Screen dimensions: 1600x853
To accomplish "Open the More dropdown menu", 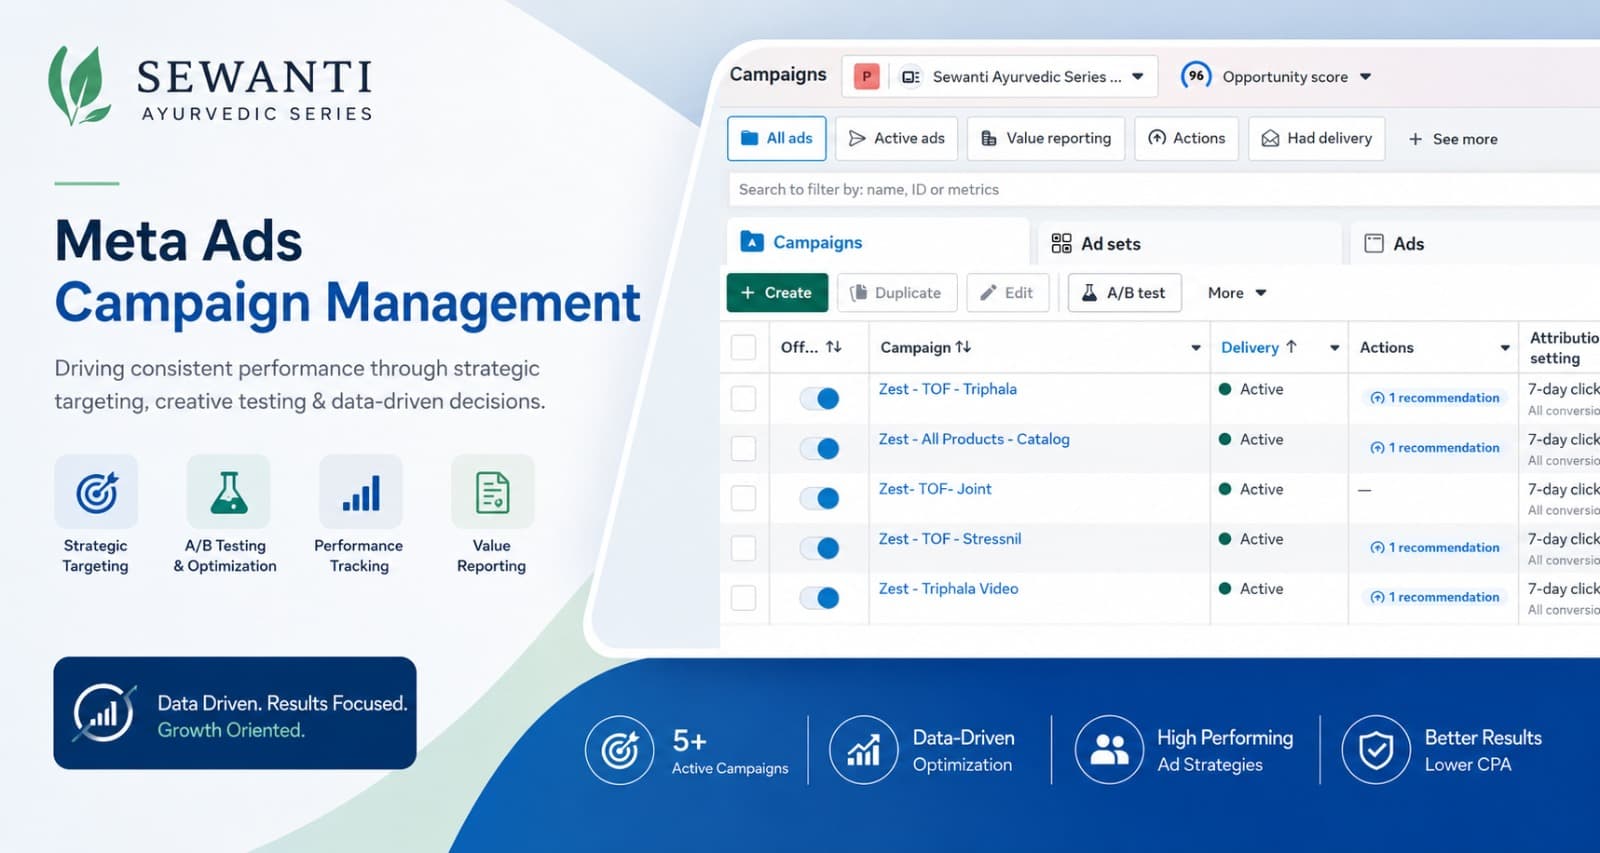I will tap(1237, 293).
